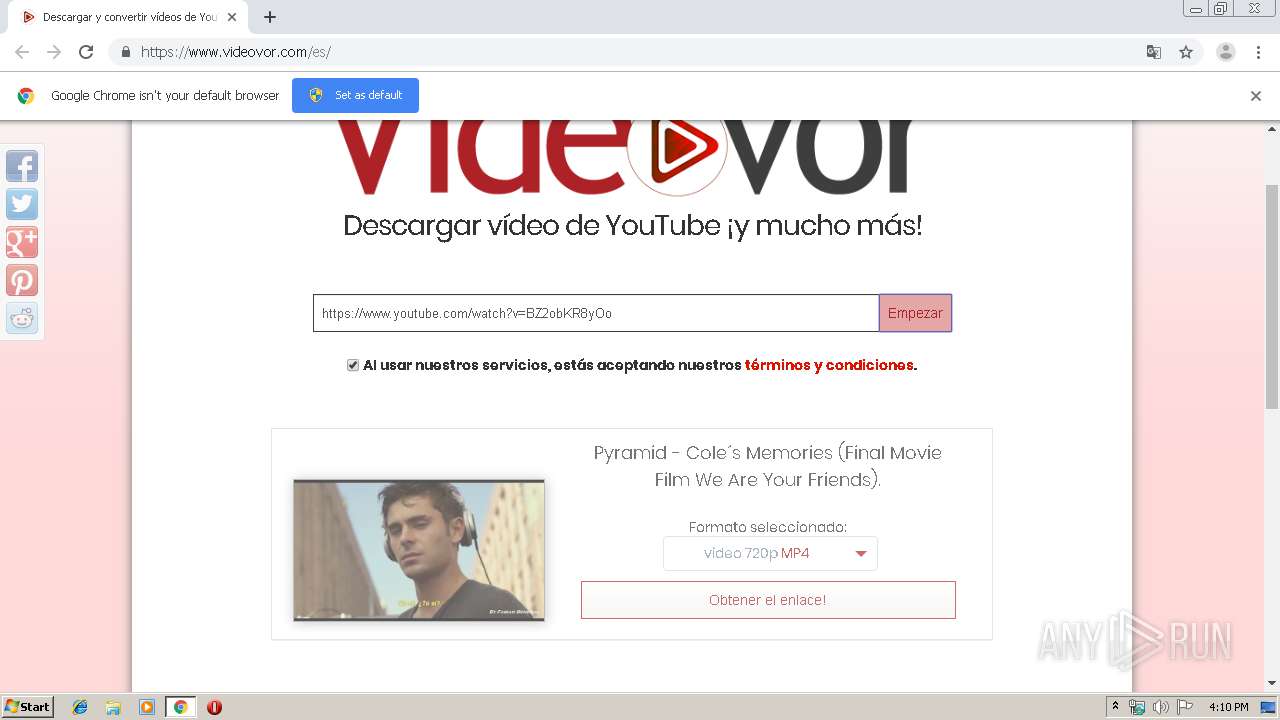Click the Videovor play logo icon
This screenshot has height=720, width=1280.
[677, 148]
